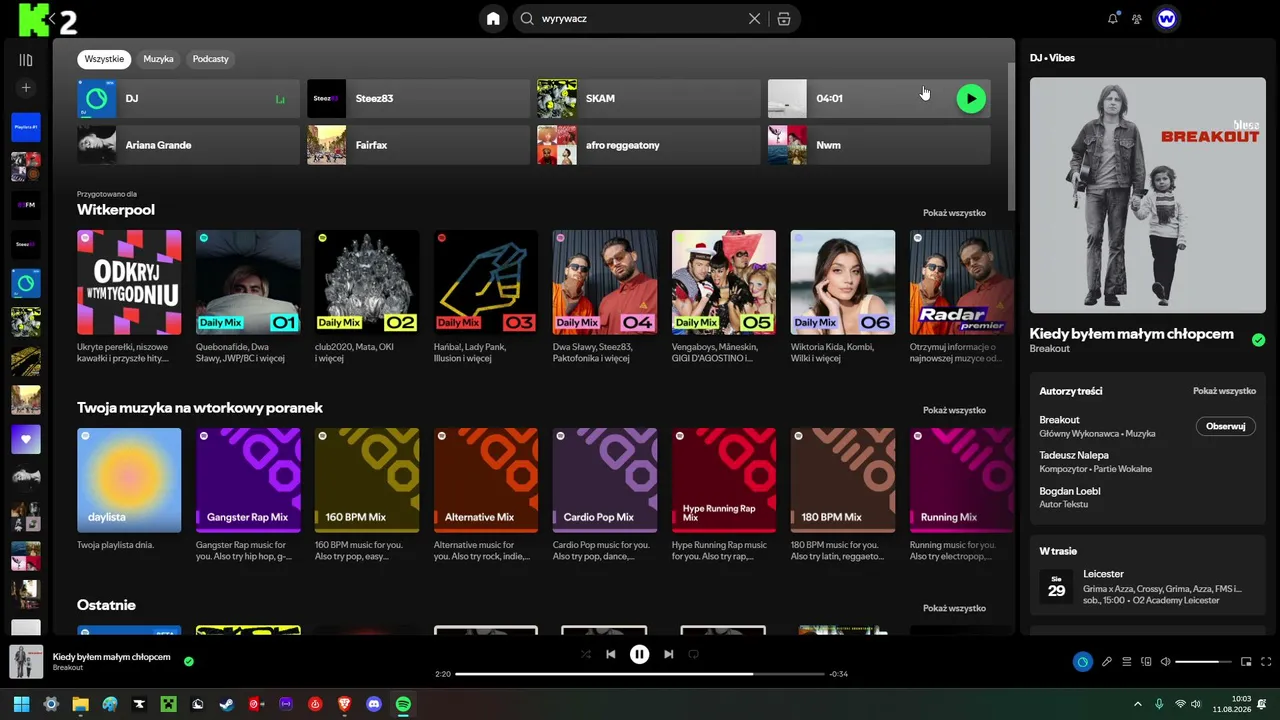Open the Ariana Grande shortcut tile
The image size is (1280, 720).
point(188,145)
